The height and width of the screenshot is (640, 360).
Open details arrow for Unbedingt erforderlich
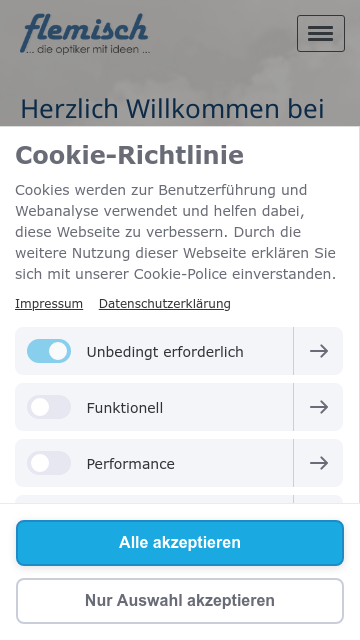pyautogui.click(x=318, y=351)
